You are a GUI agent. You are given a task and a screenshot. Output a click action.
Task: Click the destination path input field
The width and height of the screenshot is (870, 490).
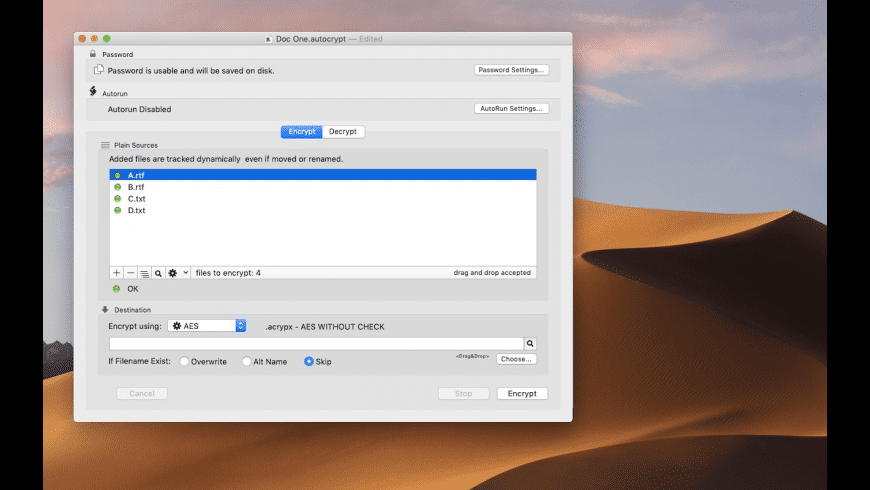pyautogui.click(x=316, y=343)
